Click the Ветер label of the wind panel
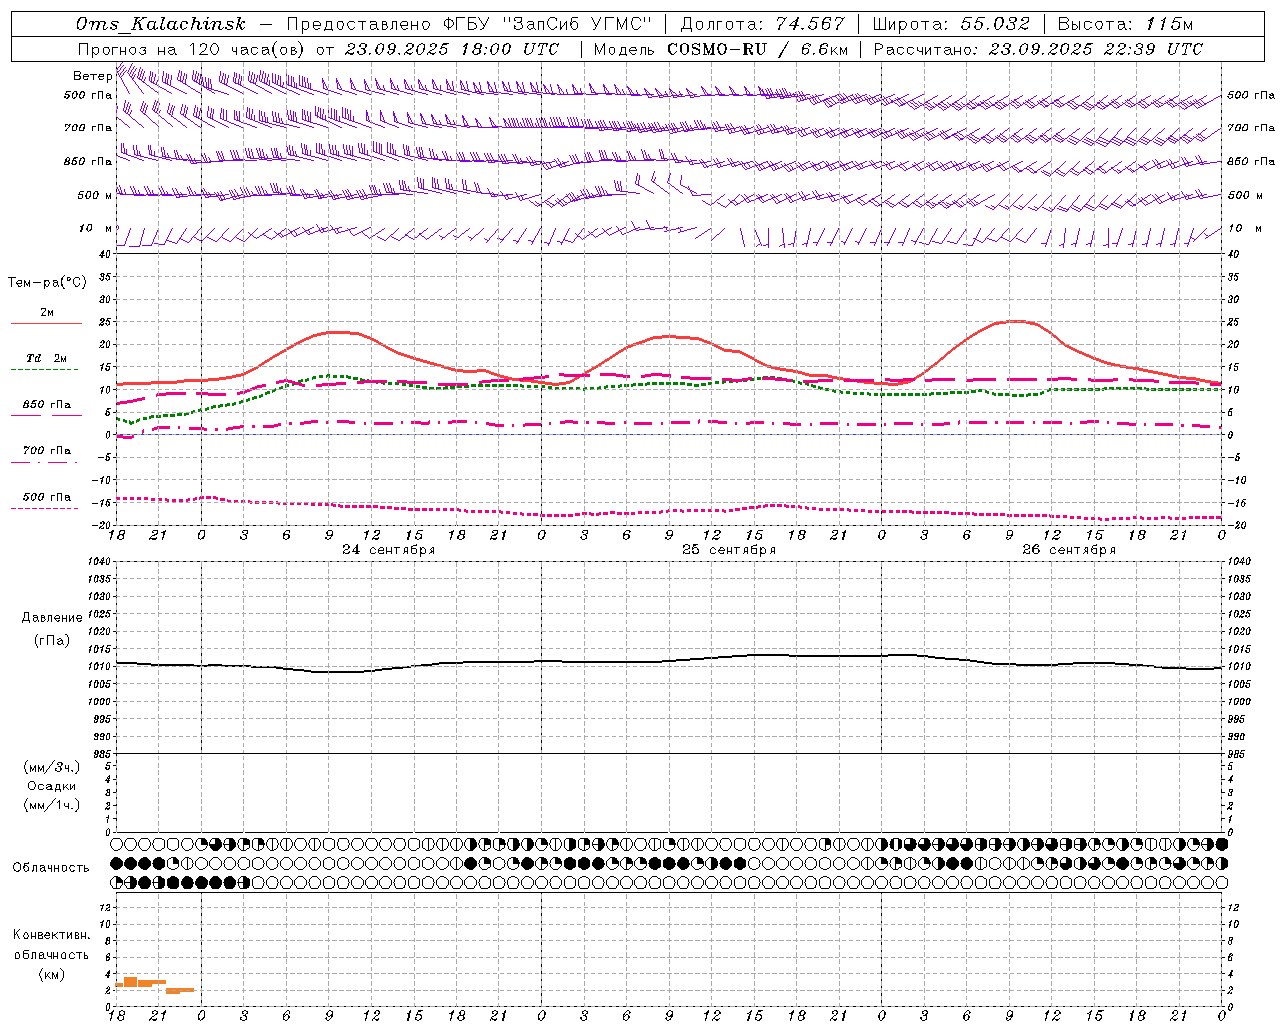1280x1024 pixels. pos(93,76)
